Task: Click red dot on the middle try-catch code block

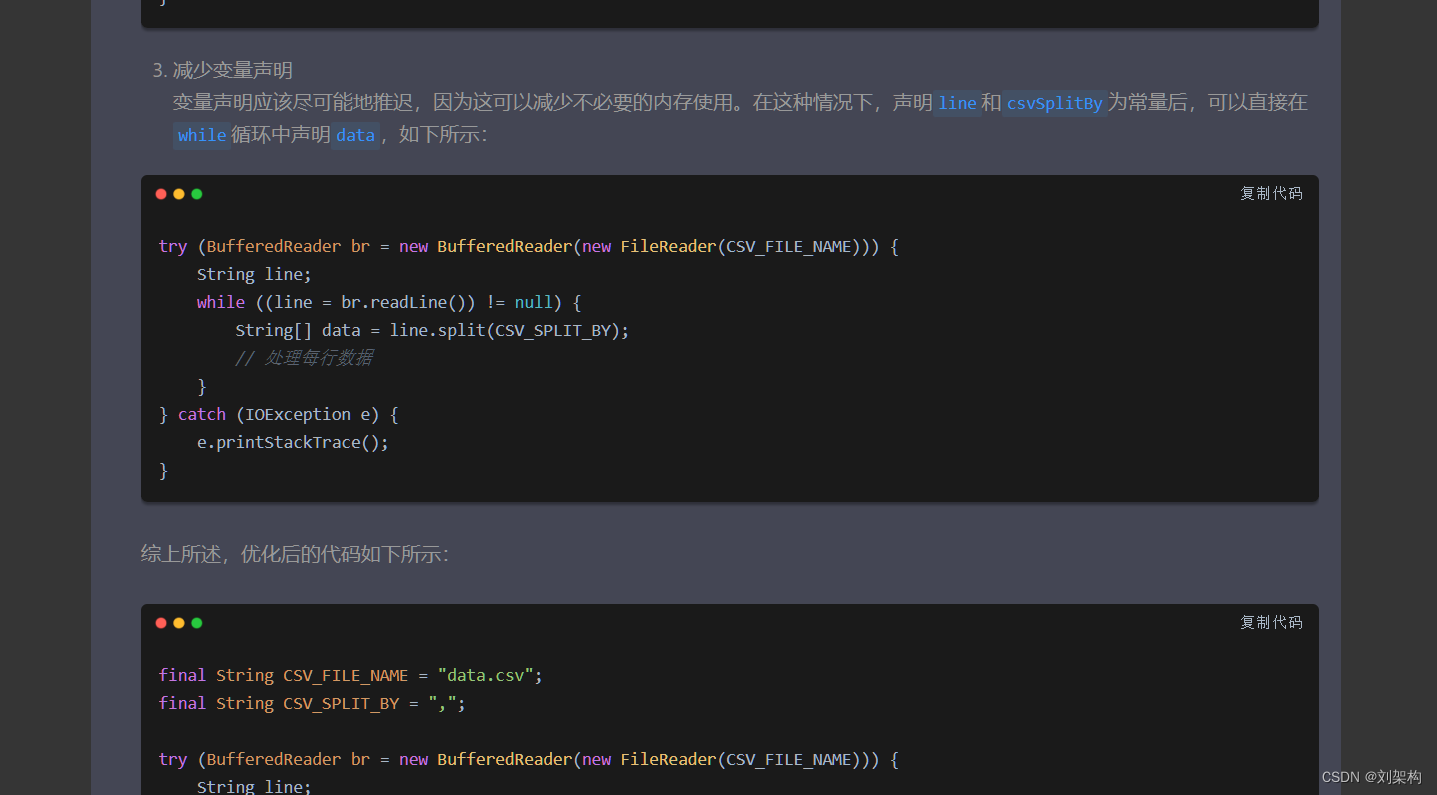Action: coord(161,194)
